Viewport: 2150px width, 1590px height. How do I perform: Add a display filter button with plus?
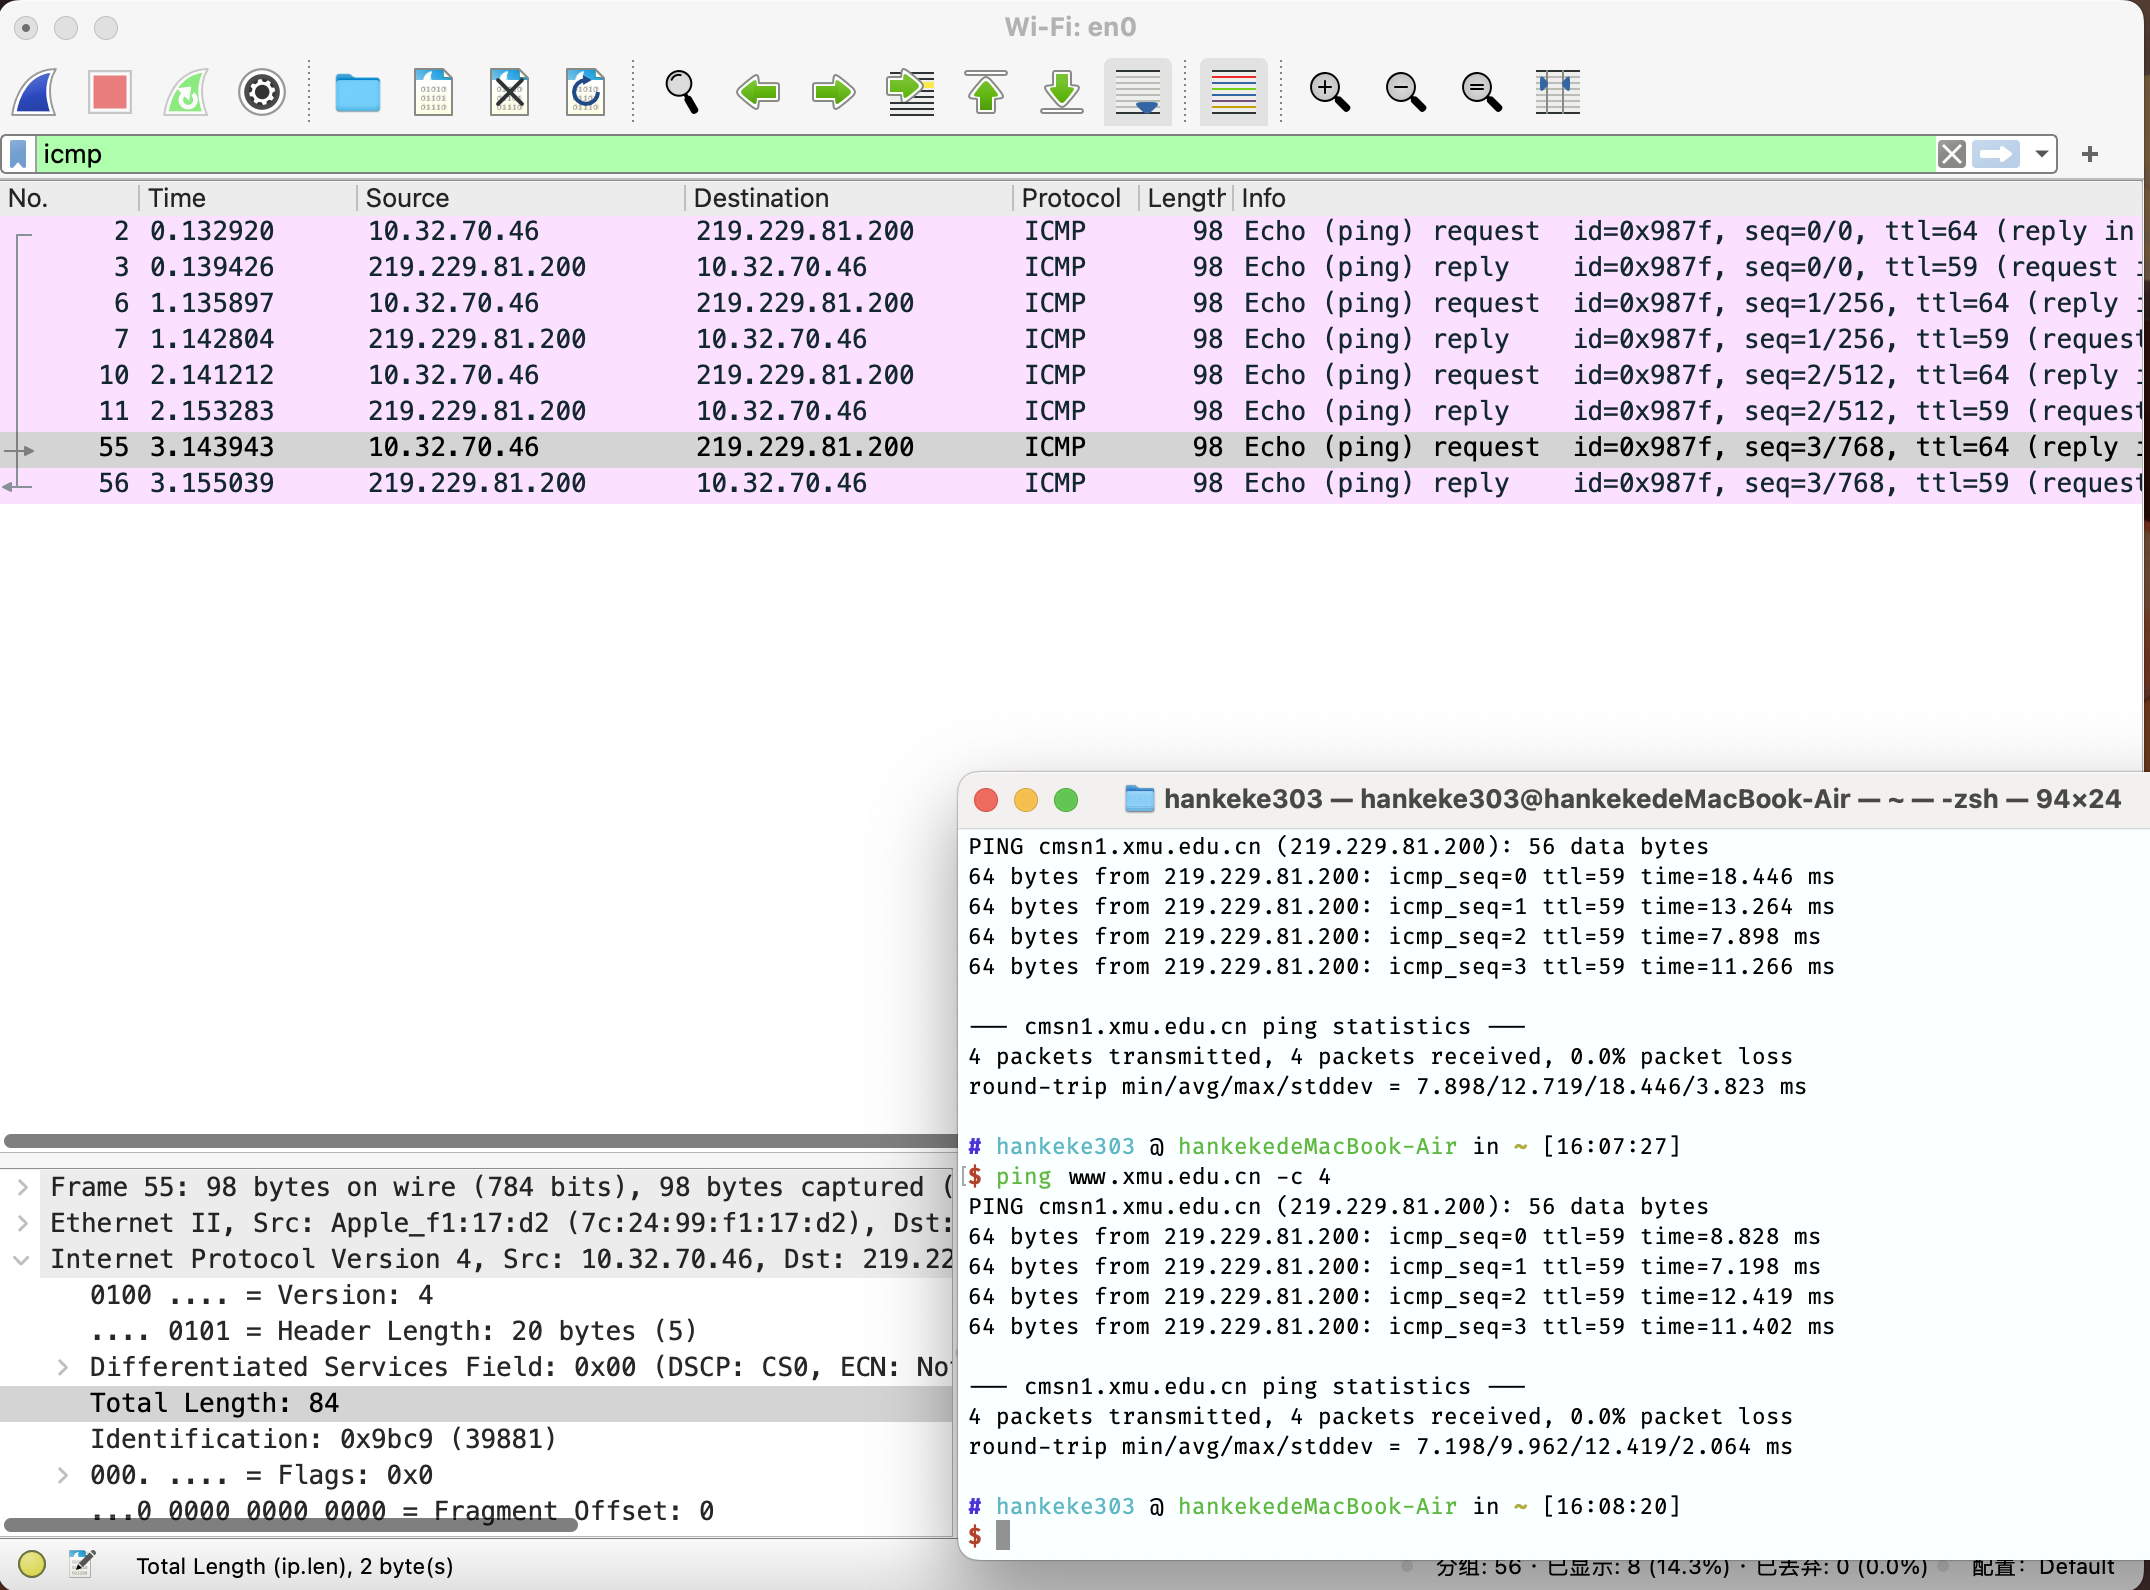[x=2089, y=154]
